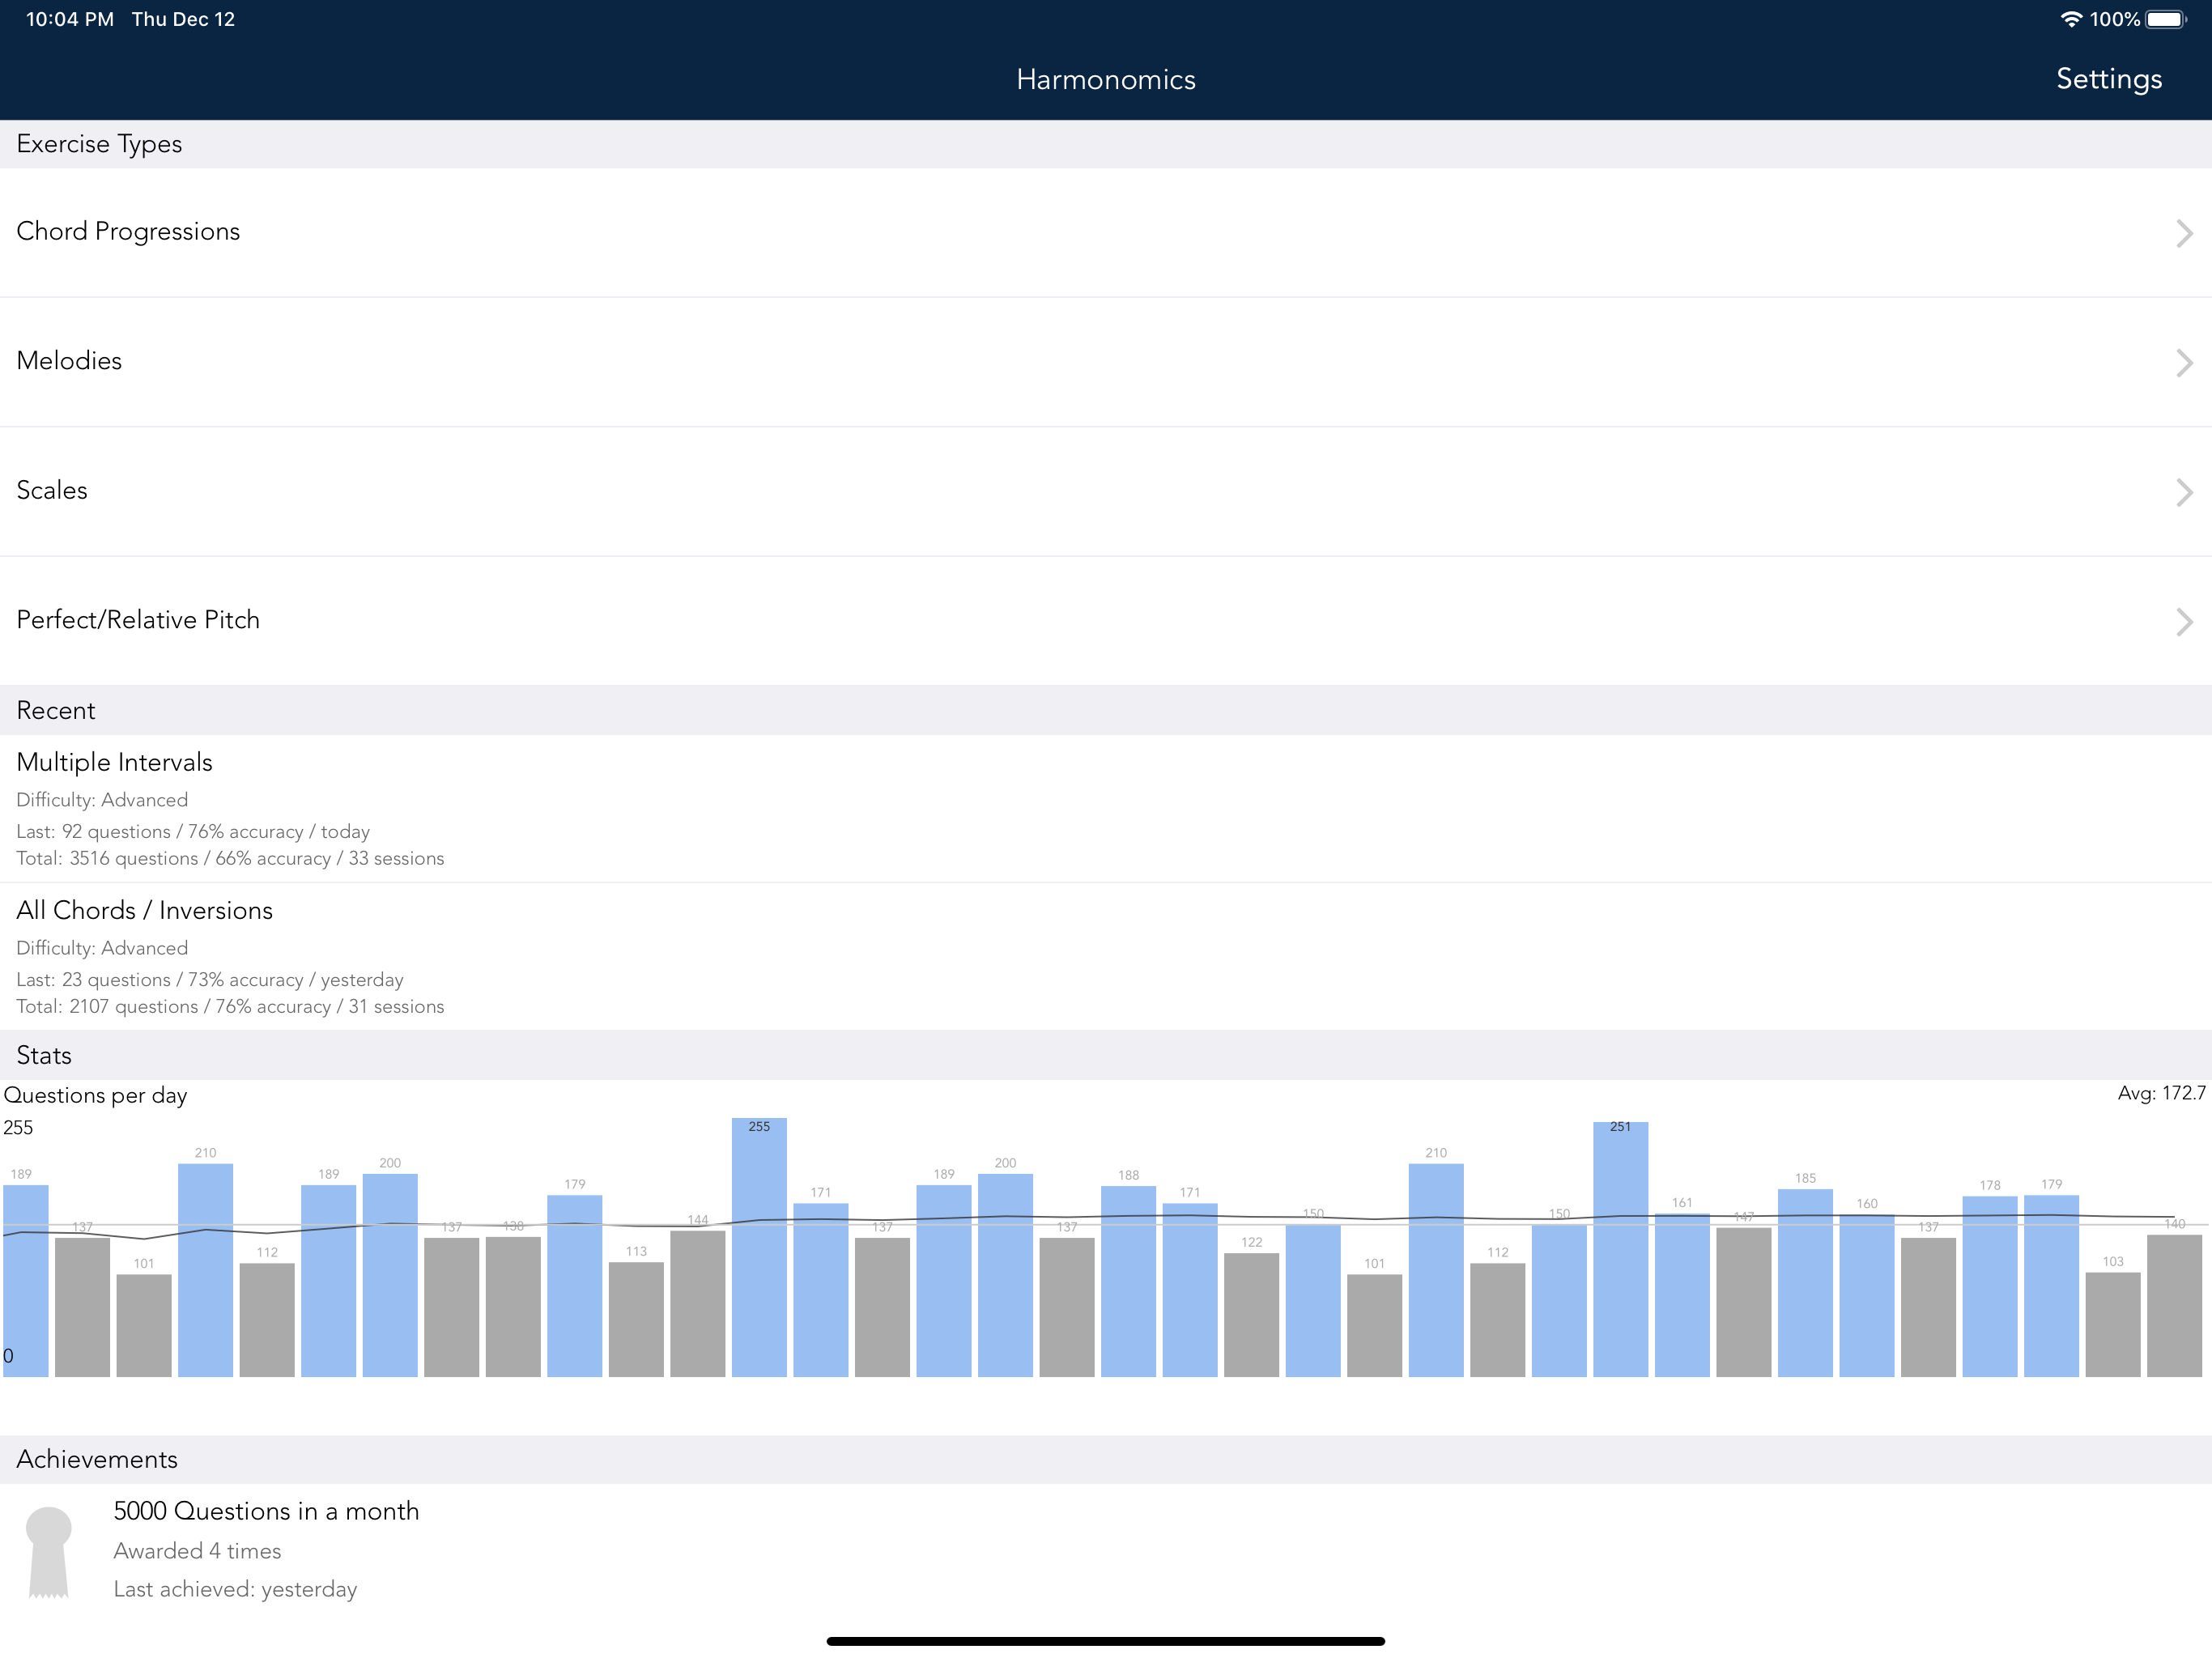The height and width of the screenshot is (1658, 2212).
Task: Tap the achievement ribbon medal icon
Action: coord(48,1552)
